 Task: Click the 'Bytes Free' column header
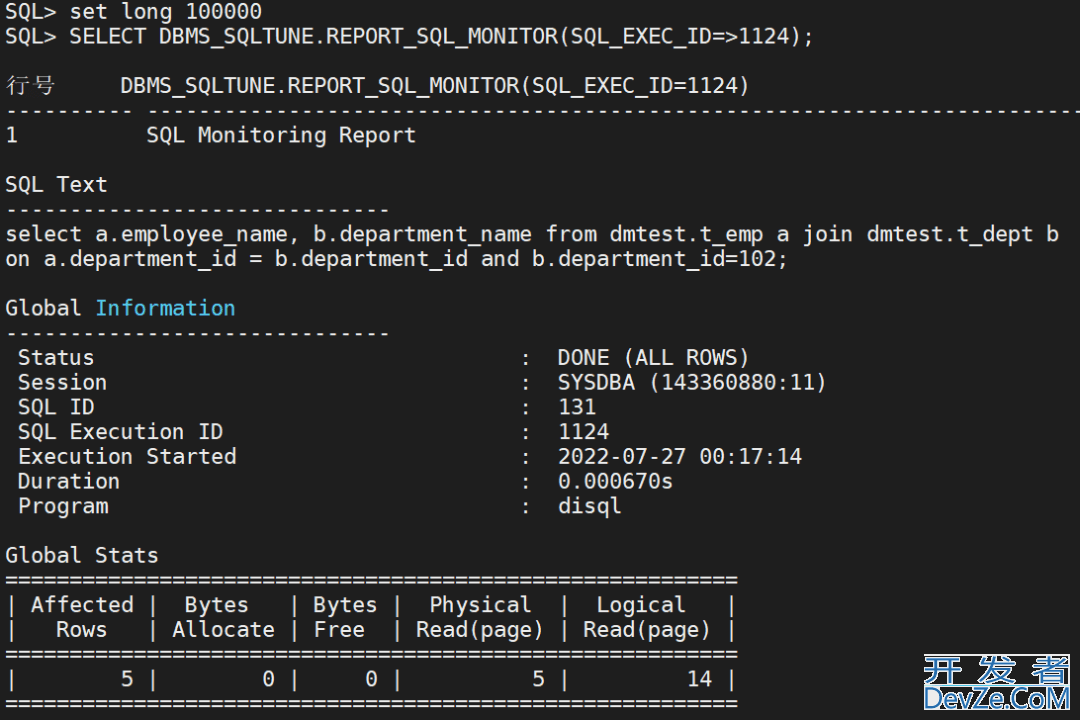tap(345, 617)
